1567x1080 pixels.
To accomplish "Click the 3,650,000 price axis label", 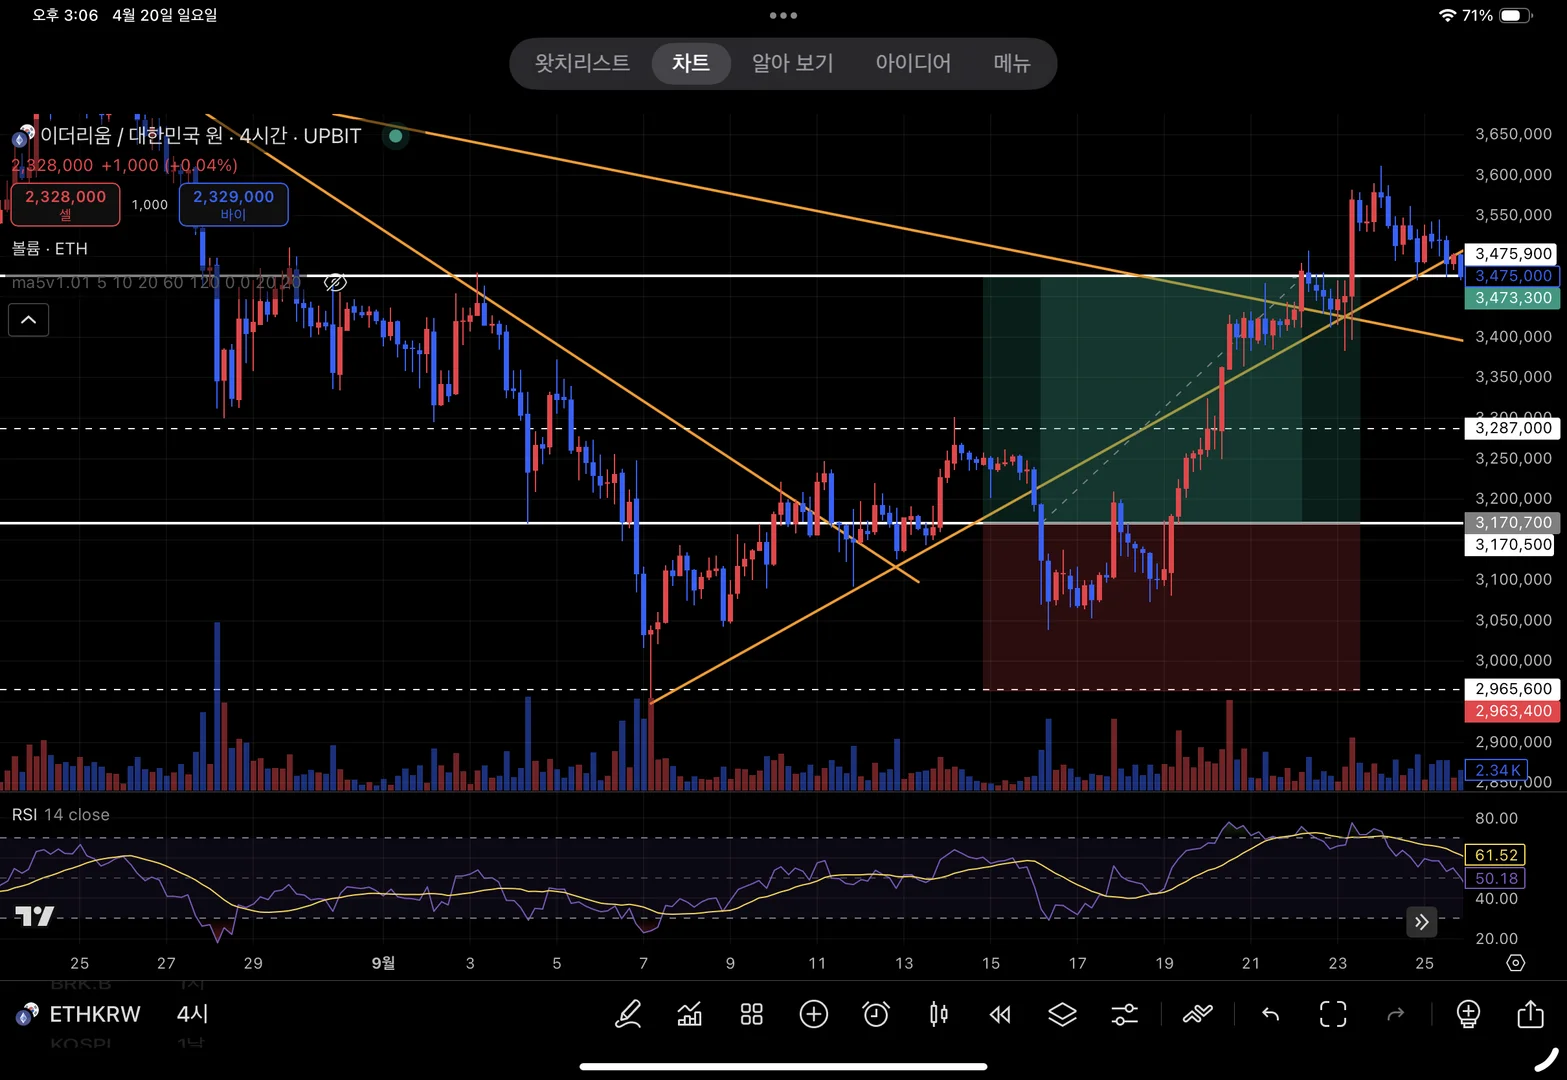I will coord(1513,134).
